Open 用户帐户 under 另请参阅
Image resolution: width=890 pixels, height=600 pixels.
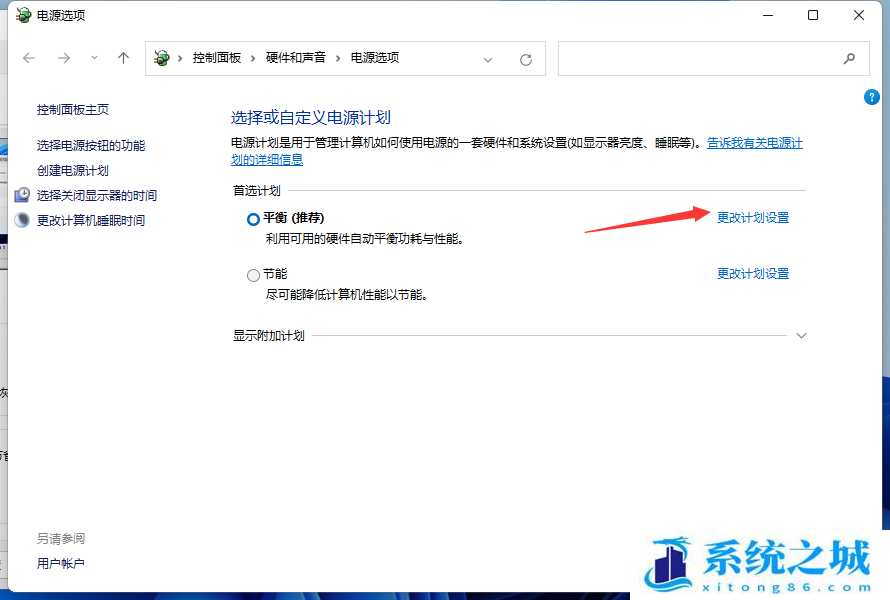[61, 564]
